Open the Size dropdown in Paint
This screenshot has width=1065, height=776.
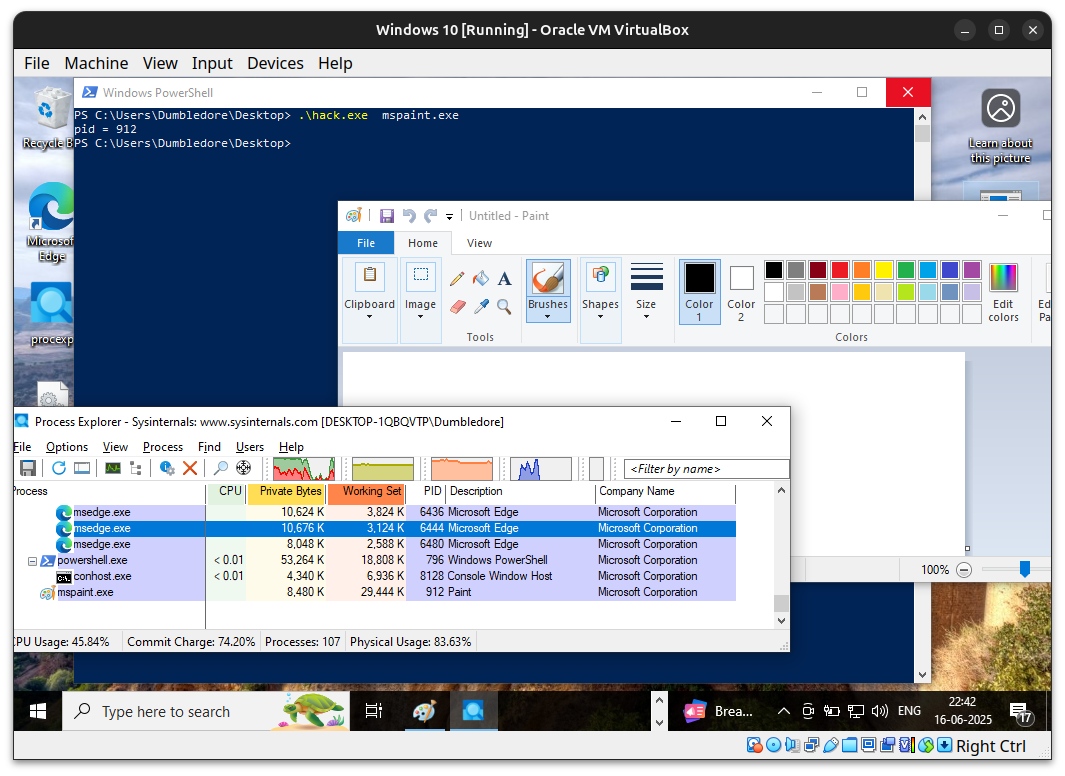(x=646, y=293)
